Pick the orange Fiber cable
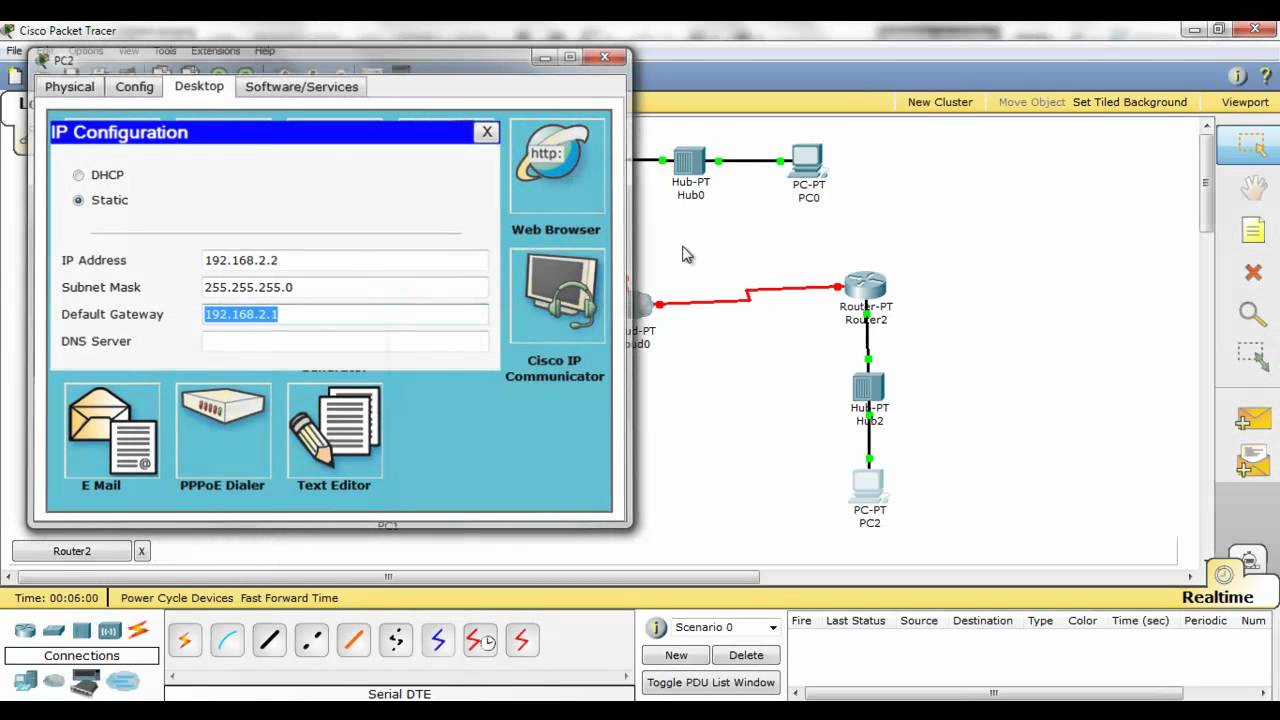Viewport: 1280px width, 720px height. [353, 640]
